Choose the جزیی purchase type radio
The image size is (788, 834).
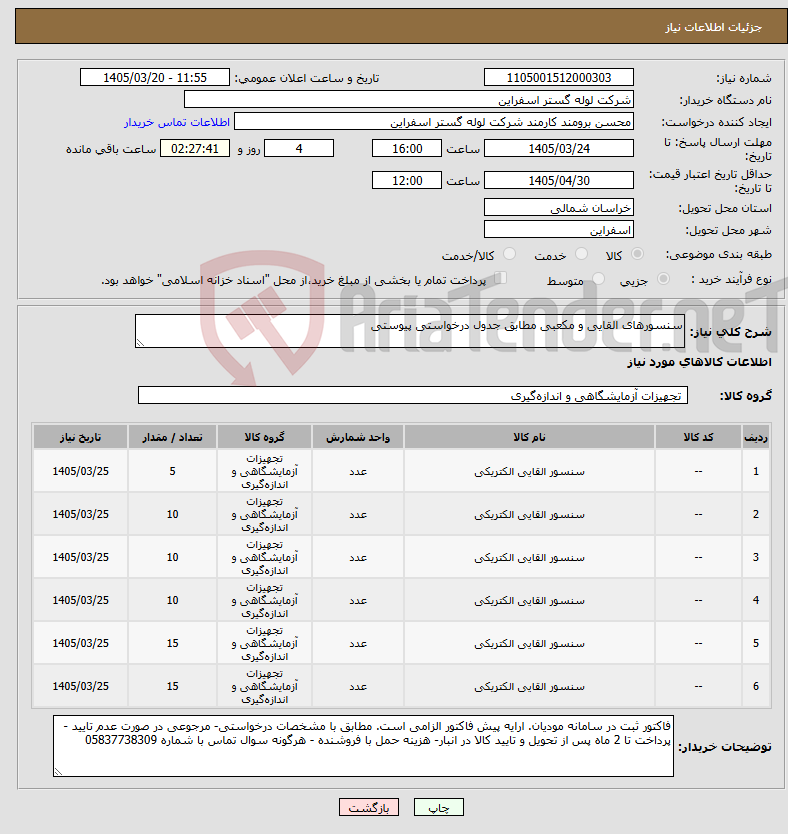coord(663,279)
